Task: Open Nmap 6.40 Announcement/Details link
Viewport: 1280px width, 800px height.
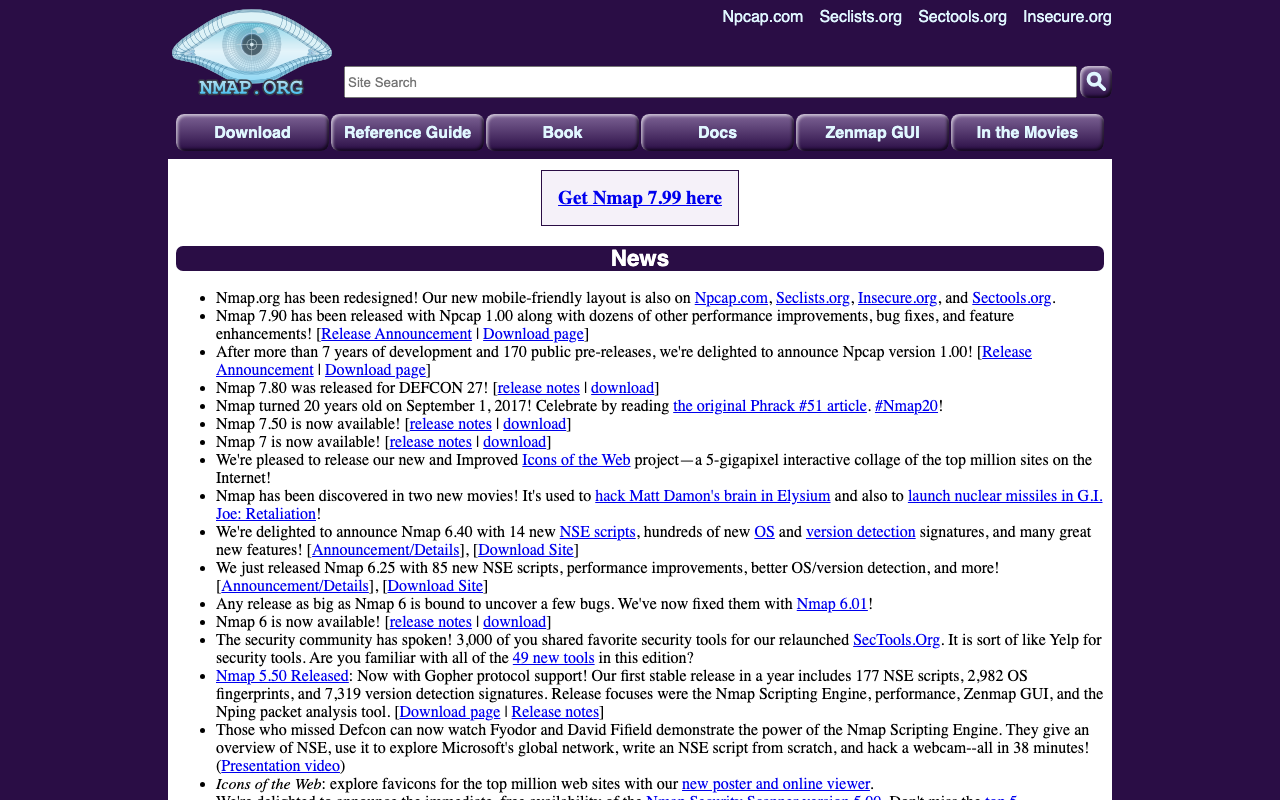Action: pos(386,550)
